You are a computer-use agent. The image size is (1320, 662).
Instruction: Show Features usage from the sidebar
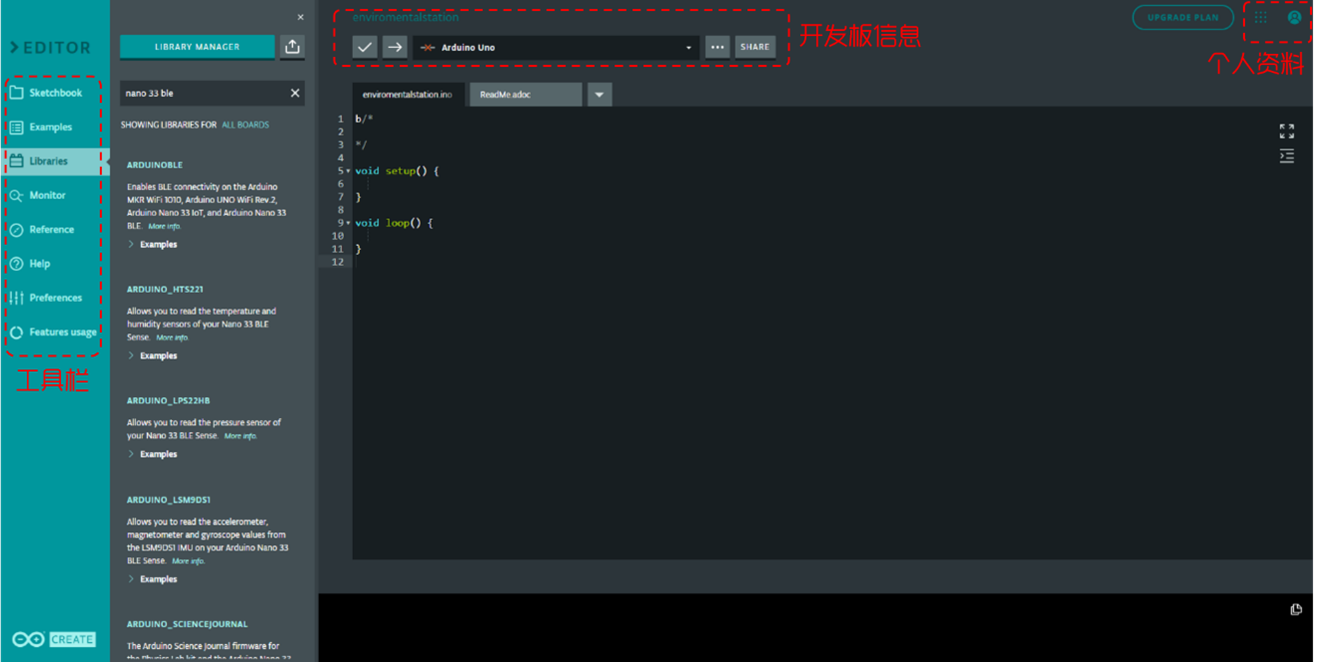coord(54,332)
